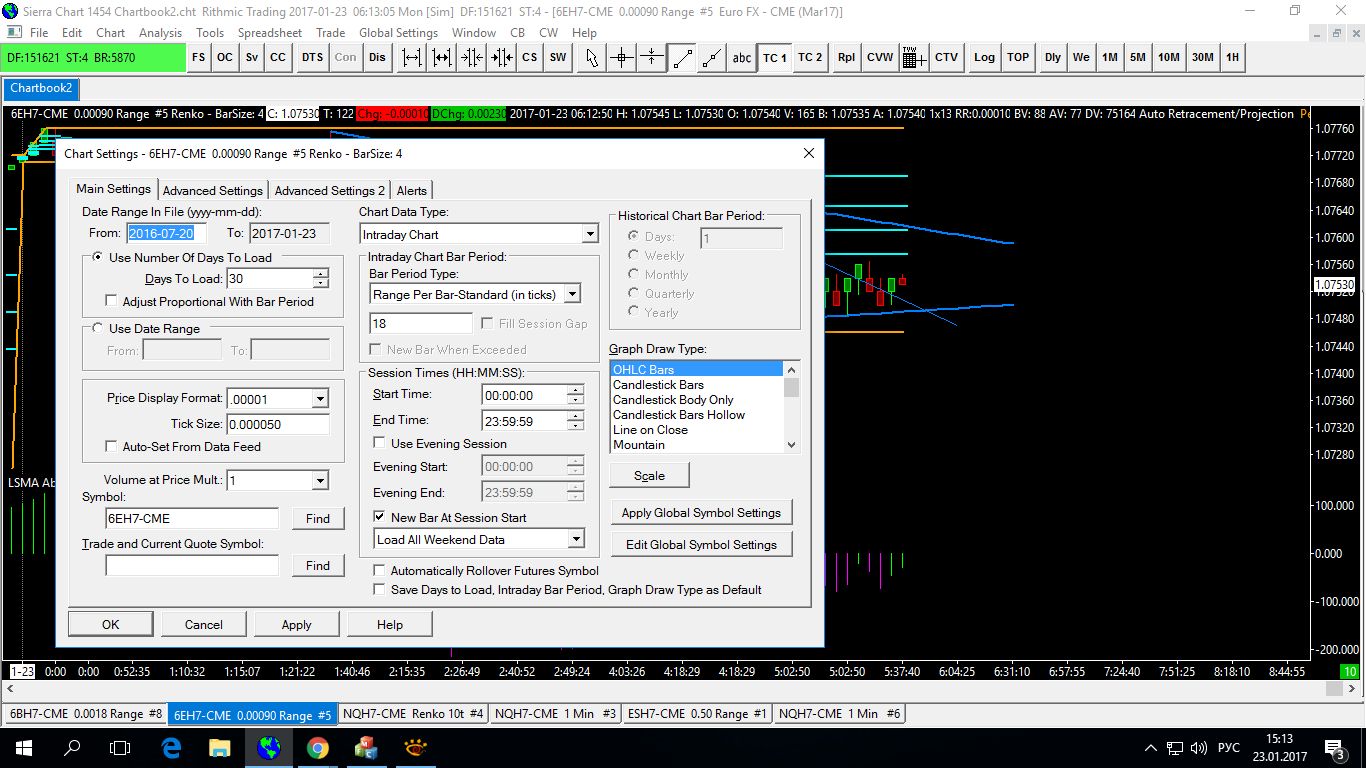
Task: Click the Tick Size input field
Action: [x=277, y=424]
